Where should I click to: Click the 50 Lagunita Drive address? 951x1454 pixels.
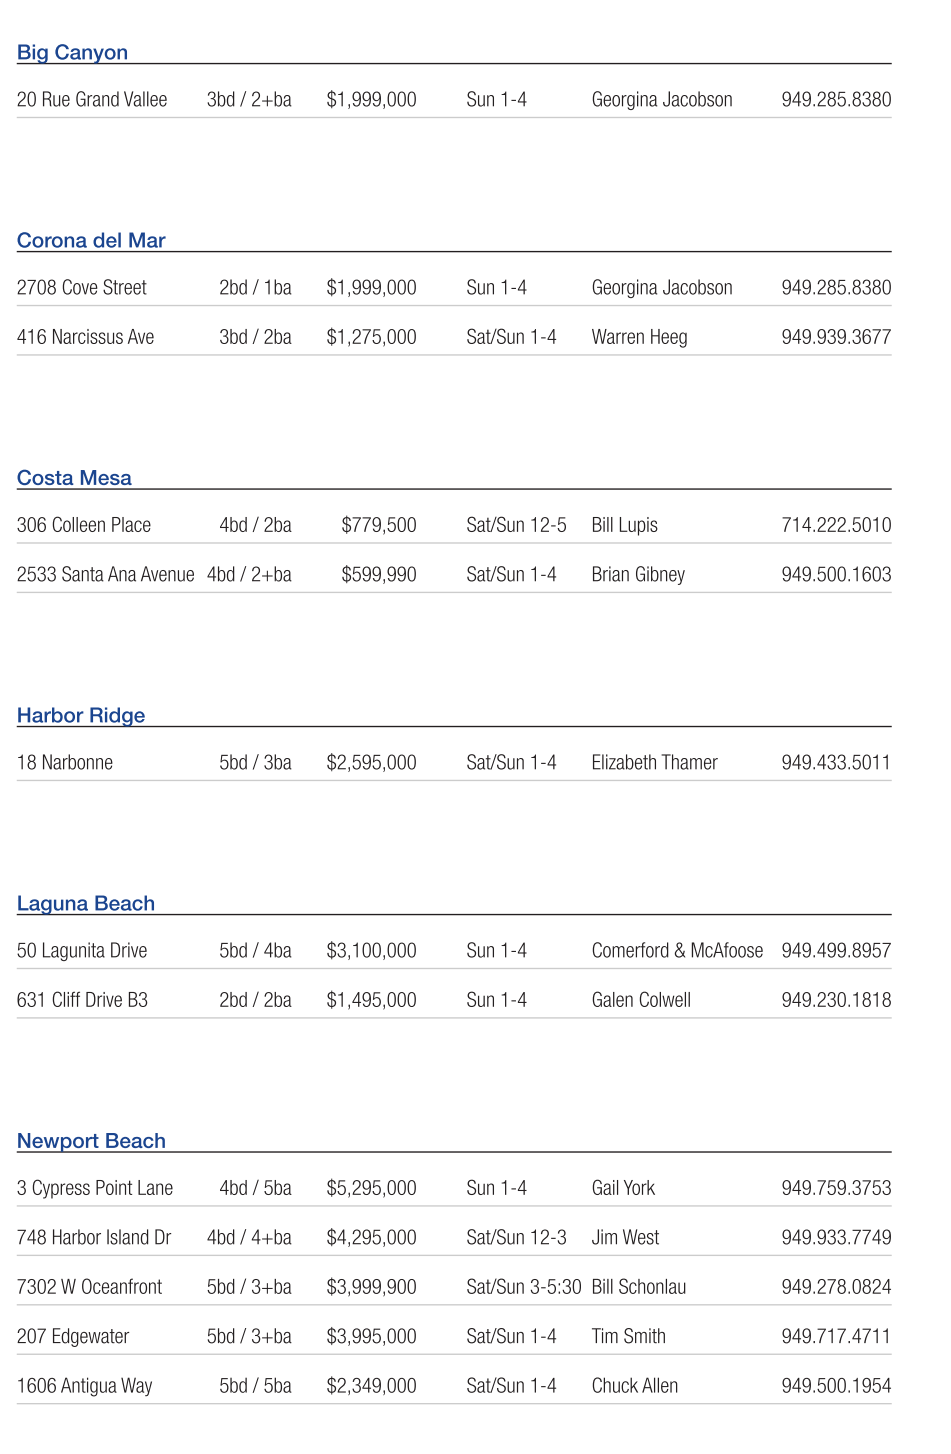(82, 951)
